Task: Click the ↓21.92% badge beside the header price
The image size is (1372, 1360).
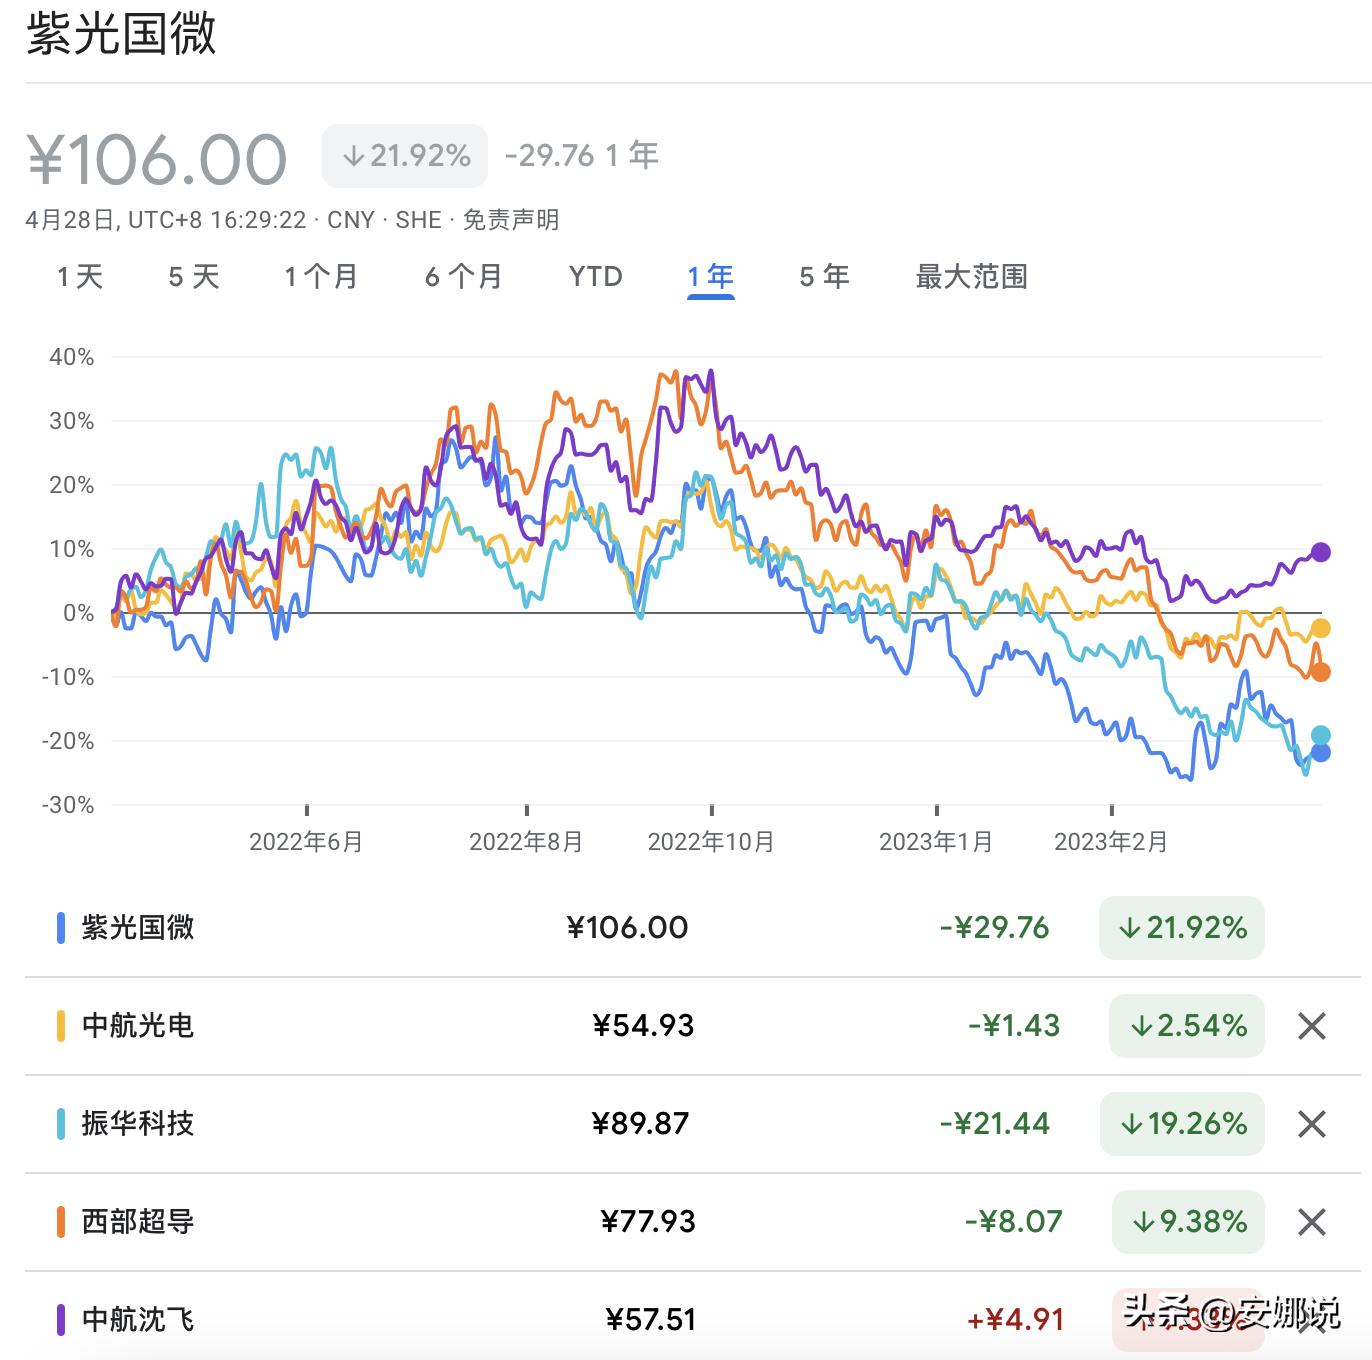Action: (405, 156)
